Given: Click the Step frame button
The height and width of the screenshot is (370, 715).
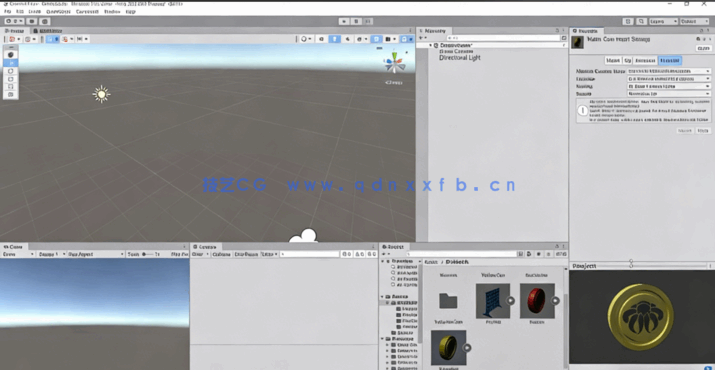Looking at the screenshot, I should [368, 21].
